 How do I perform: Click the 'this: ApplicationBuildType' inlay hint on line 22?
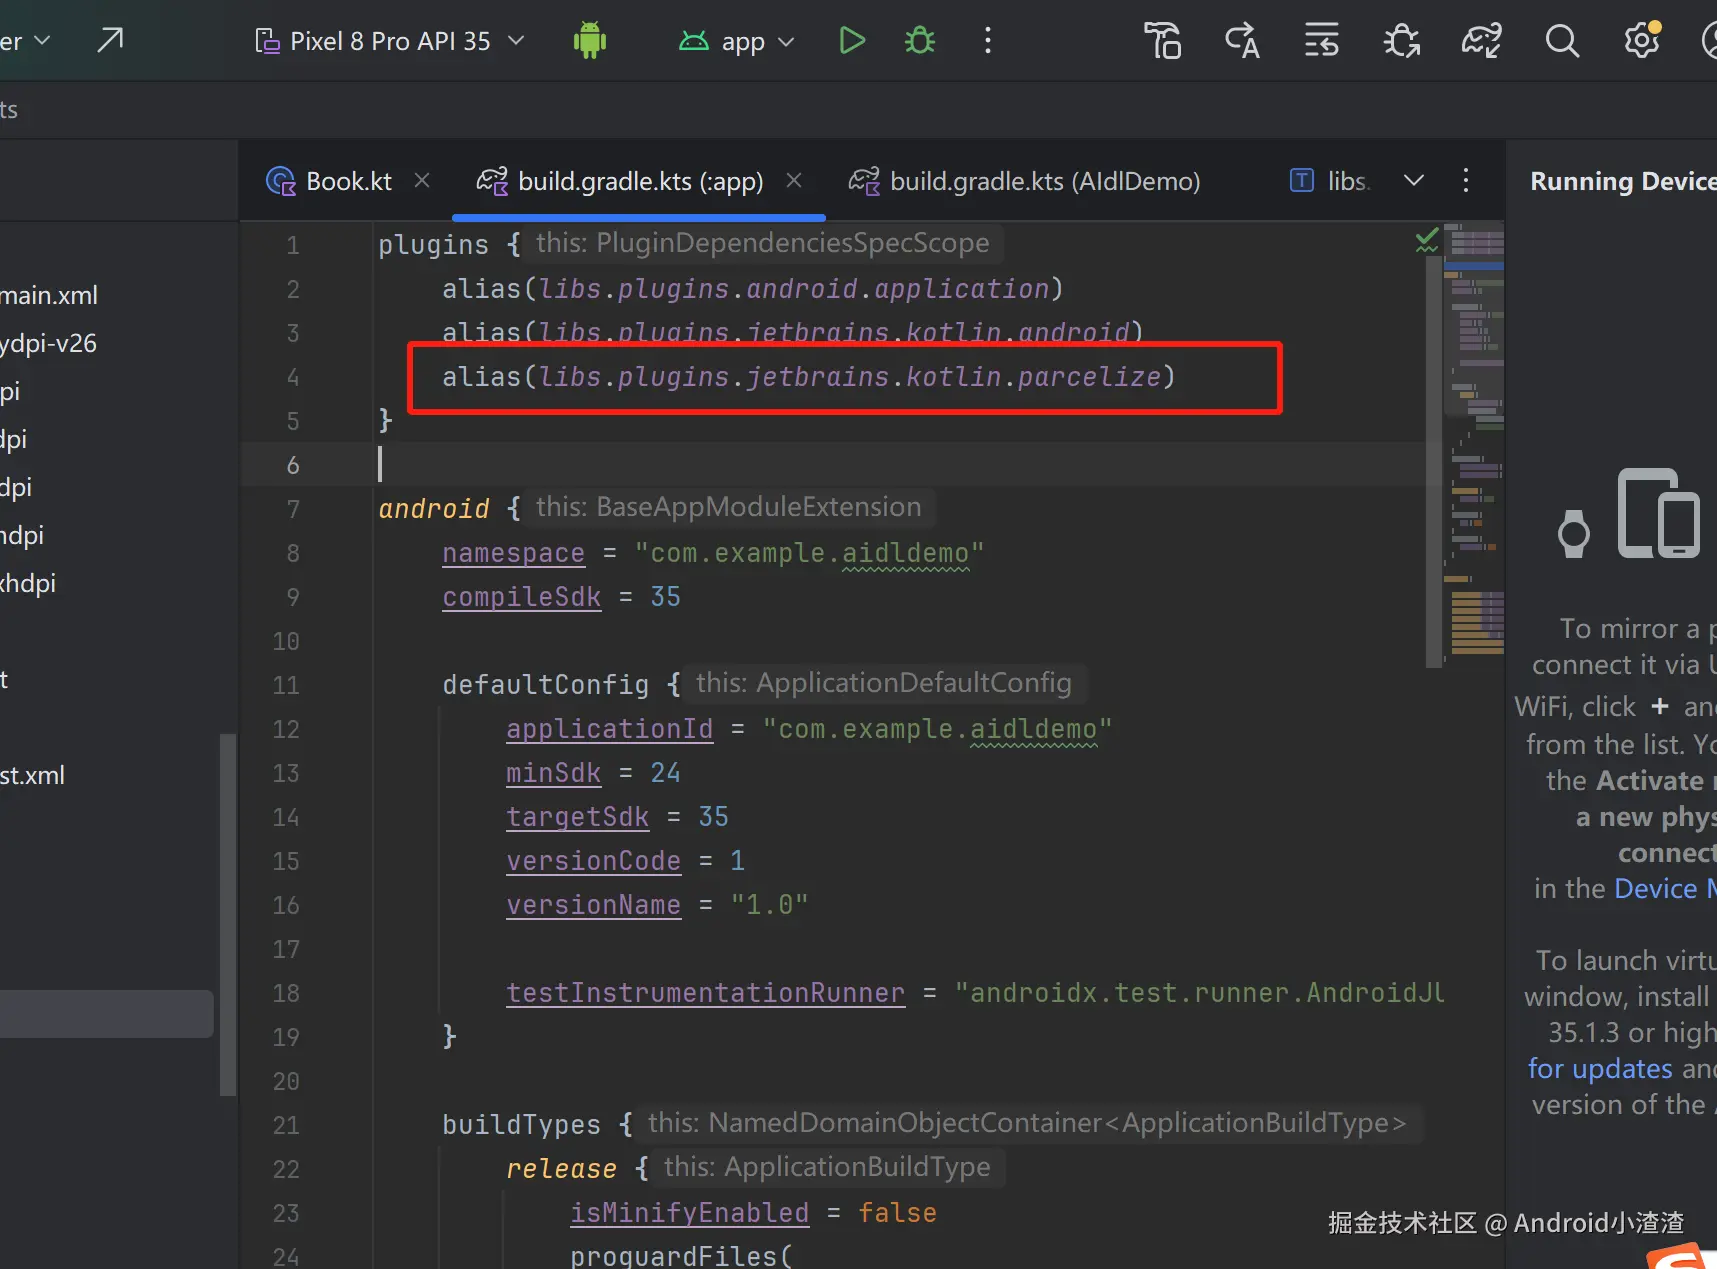[x=827, y=1167]
